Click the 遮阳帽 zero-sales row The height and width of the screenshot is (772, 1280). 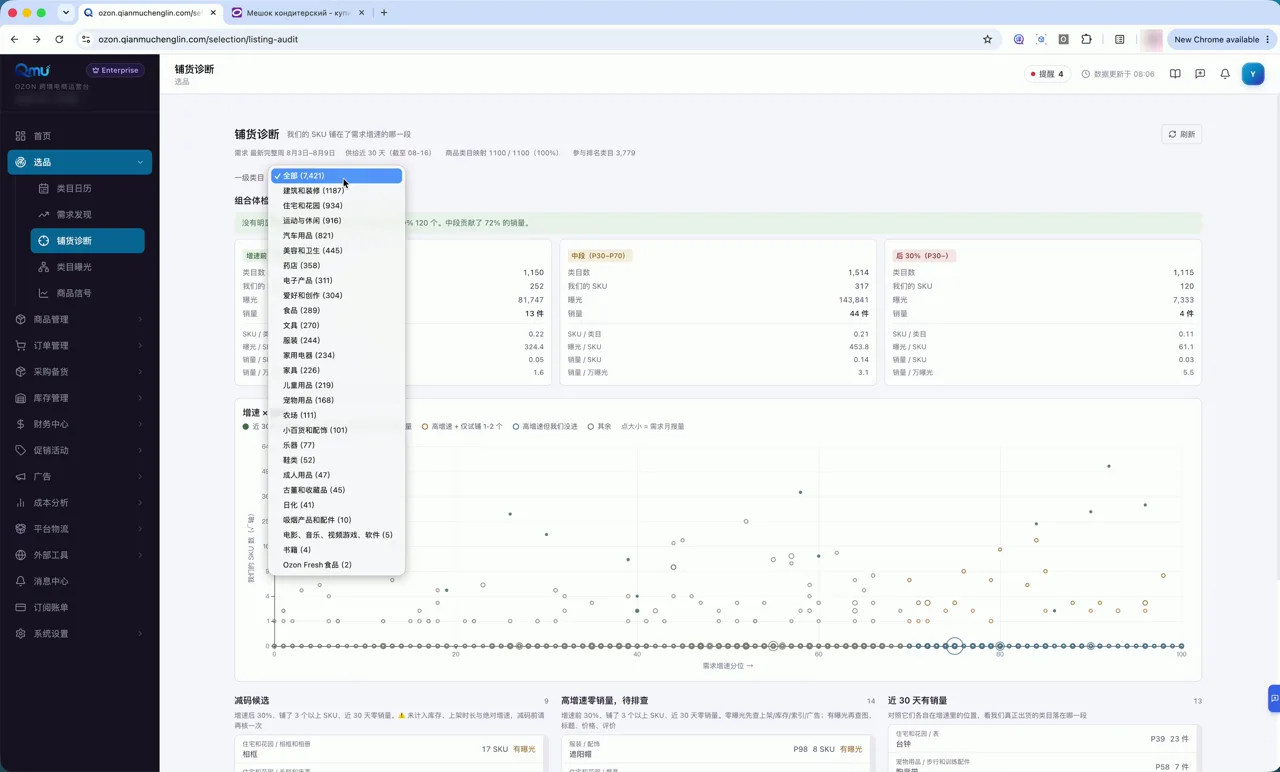(x=718, y=749)
